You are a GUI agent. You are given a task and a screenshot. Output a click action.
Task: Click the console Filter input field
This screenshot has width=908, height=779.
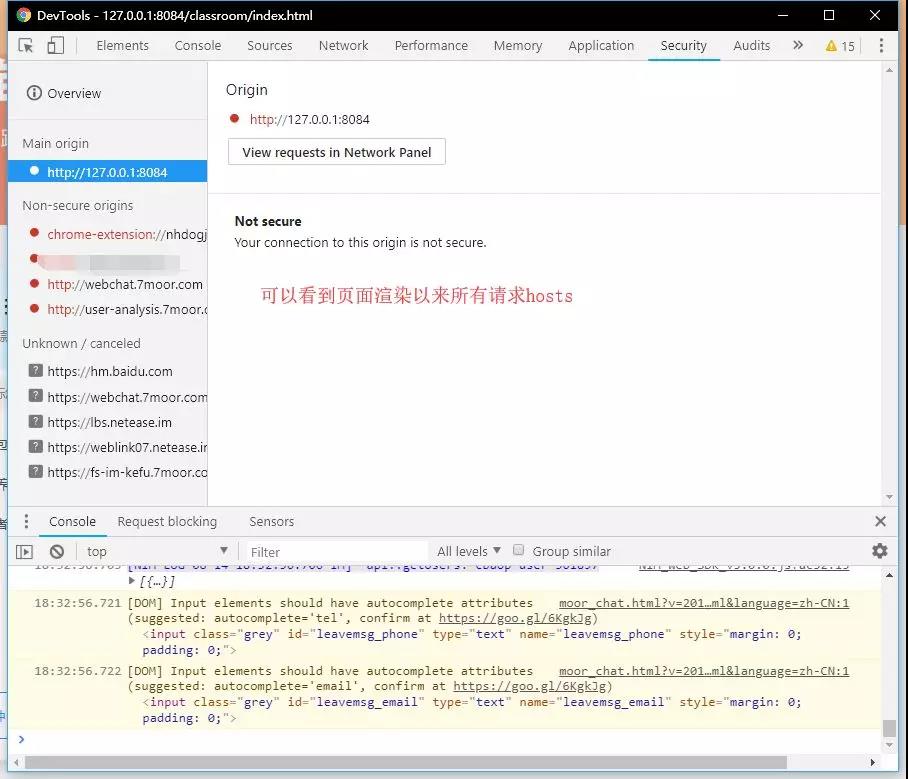point(336,551)
